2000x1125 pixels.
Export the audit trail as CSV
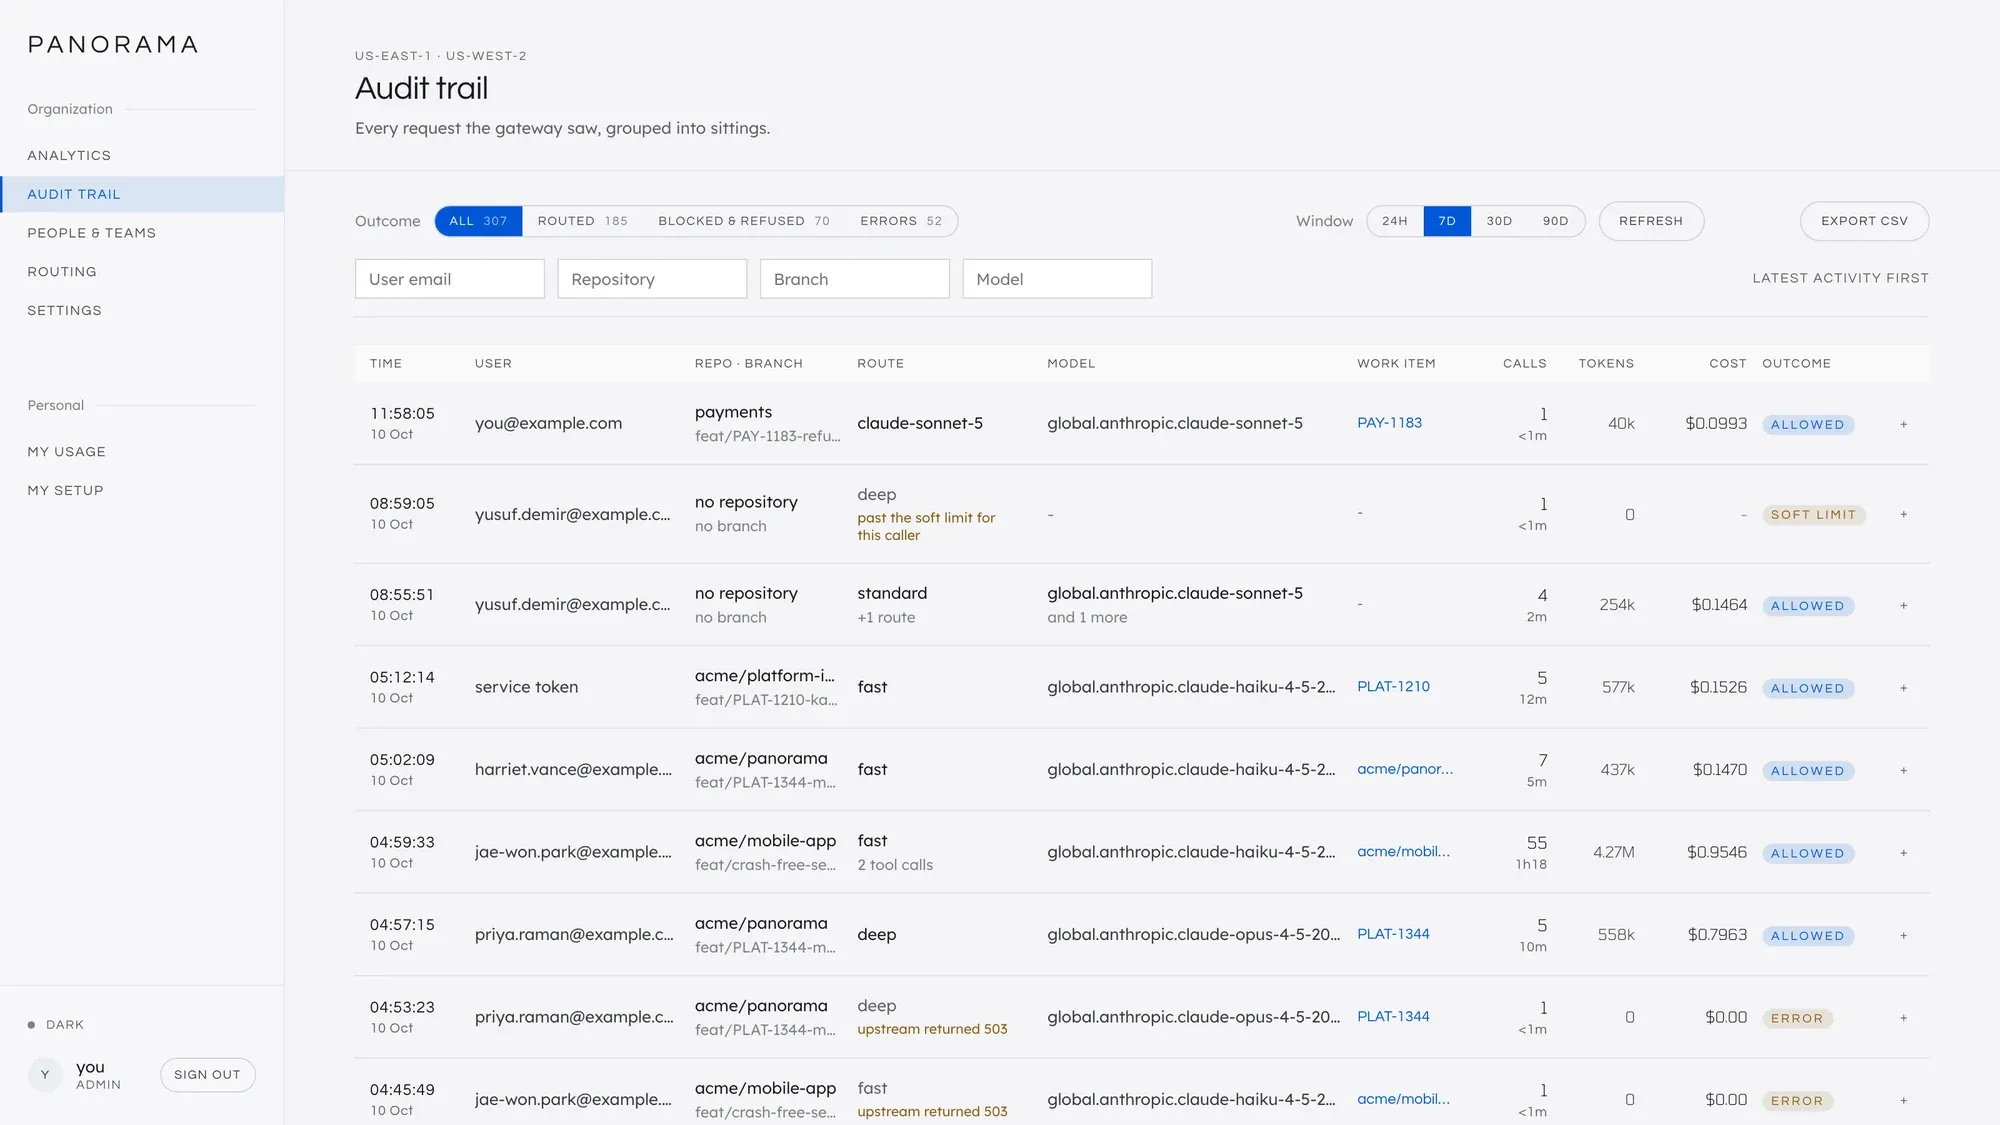[1864, 221]
